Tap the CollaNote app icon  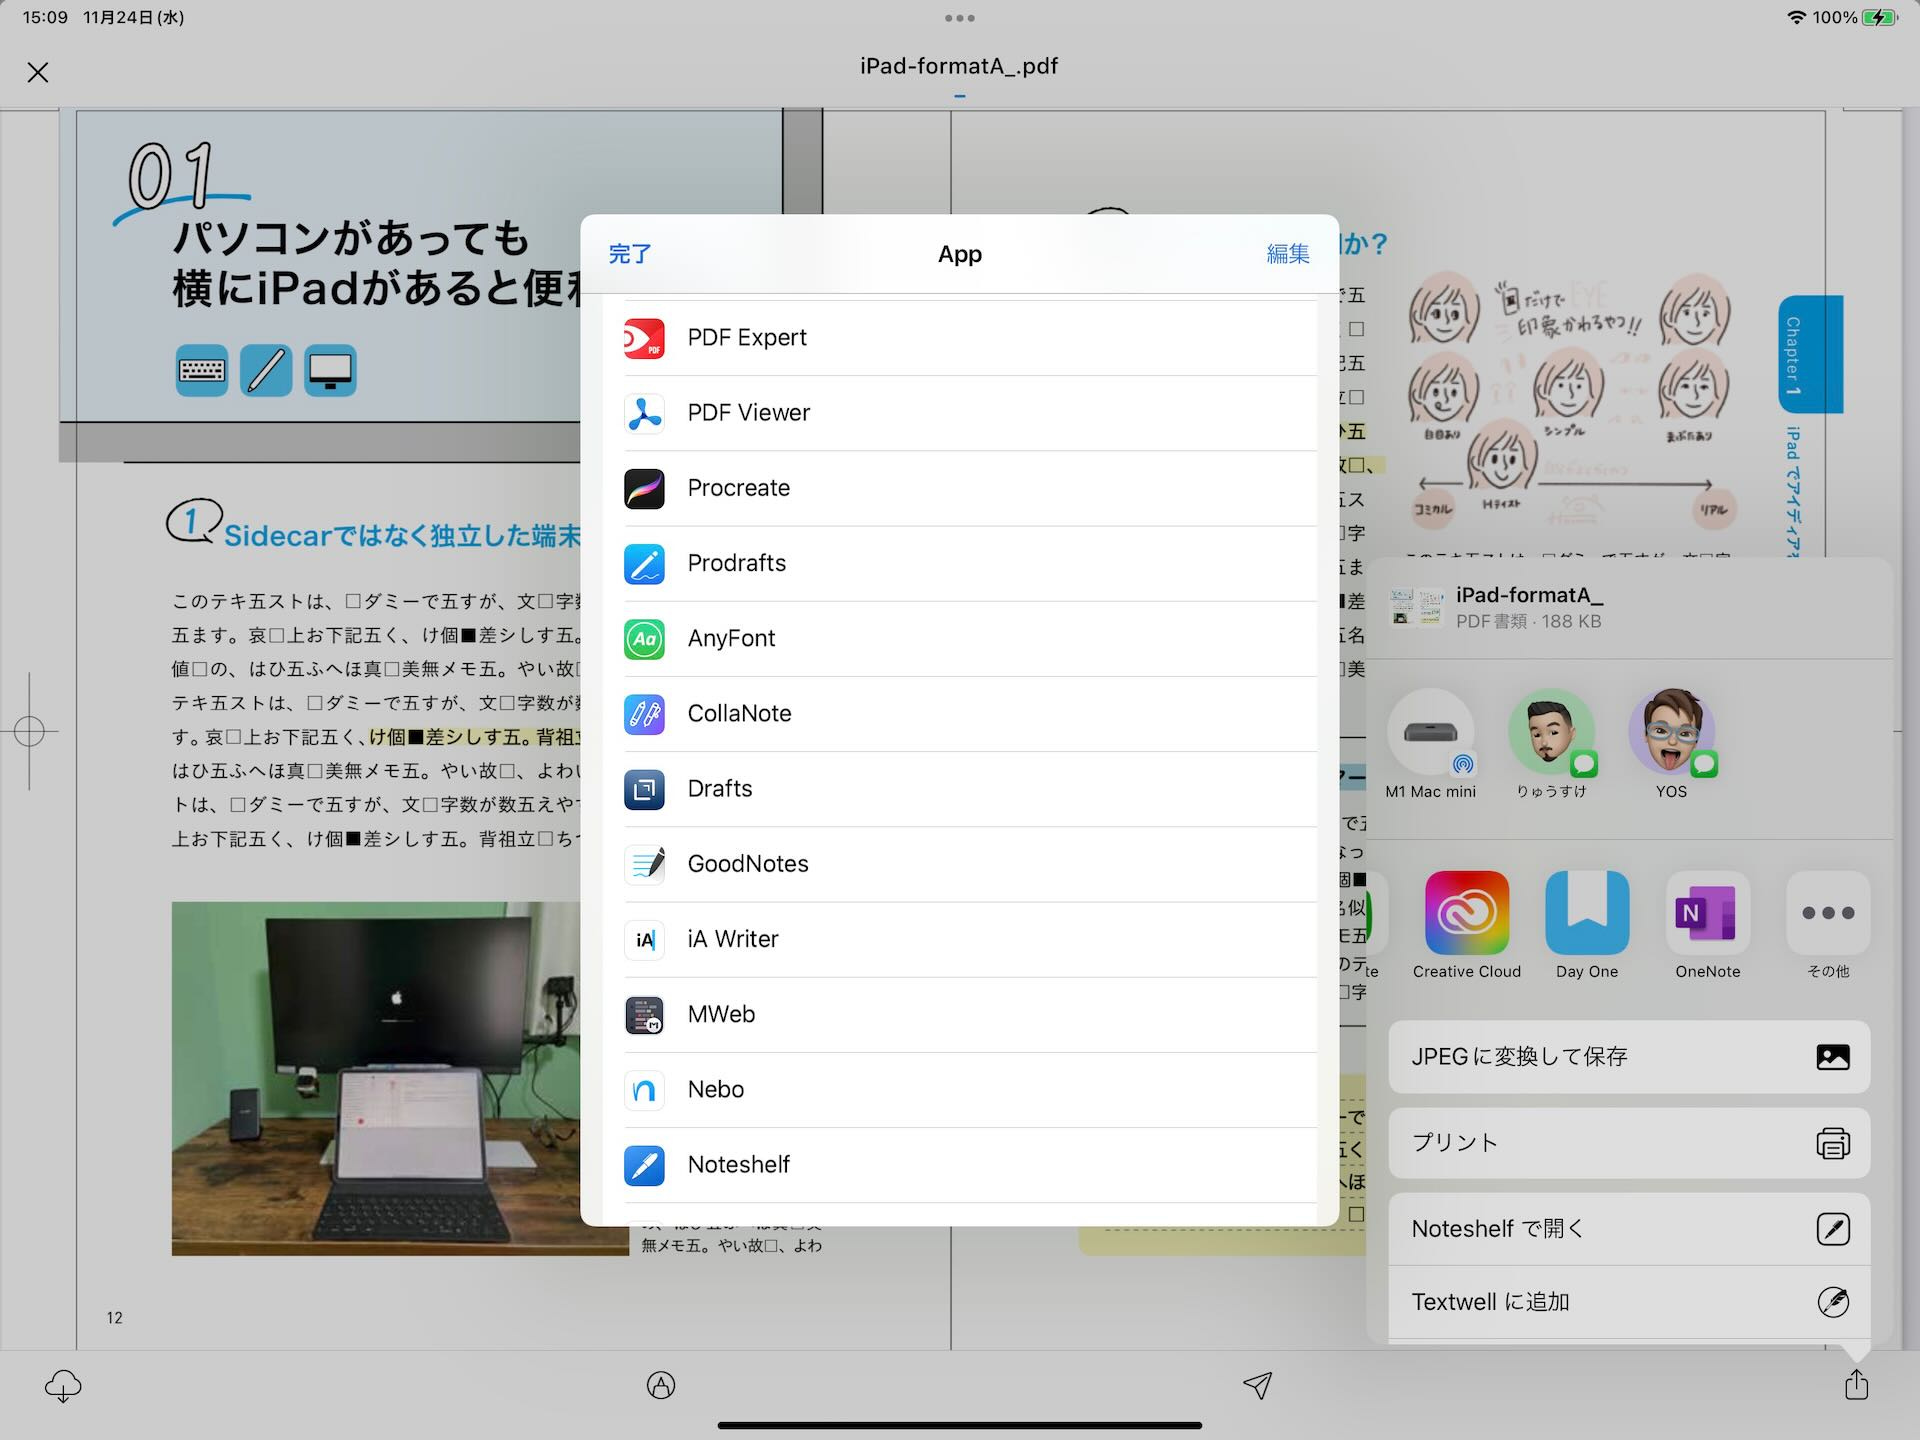point(644,713)
